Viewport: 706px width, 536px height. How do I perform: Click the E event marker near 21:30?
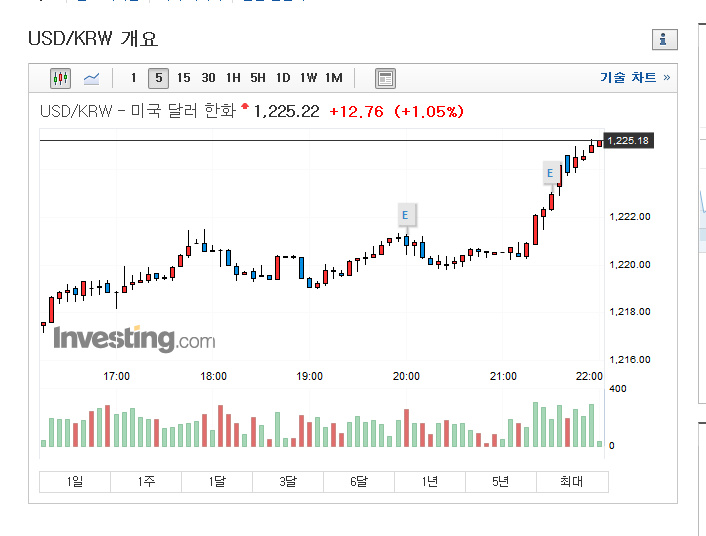click(549, 173)
